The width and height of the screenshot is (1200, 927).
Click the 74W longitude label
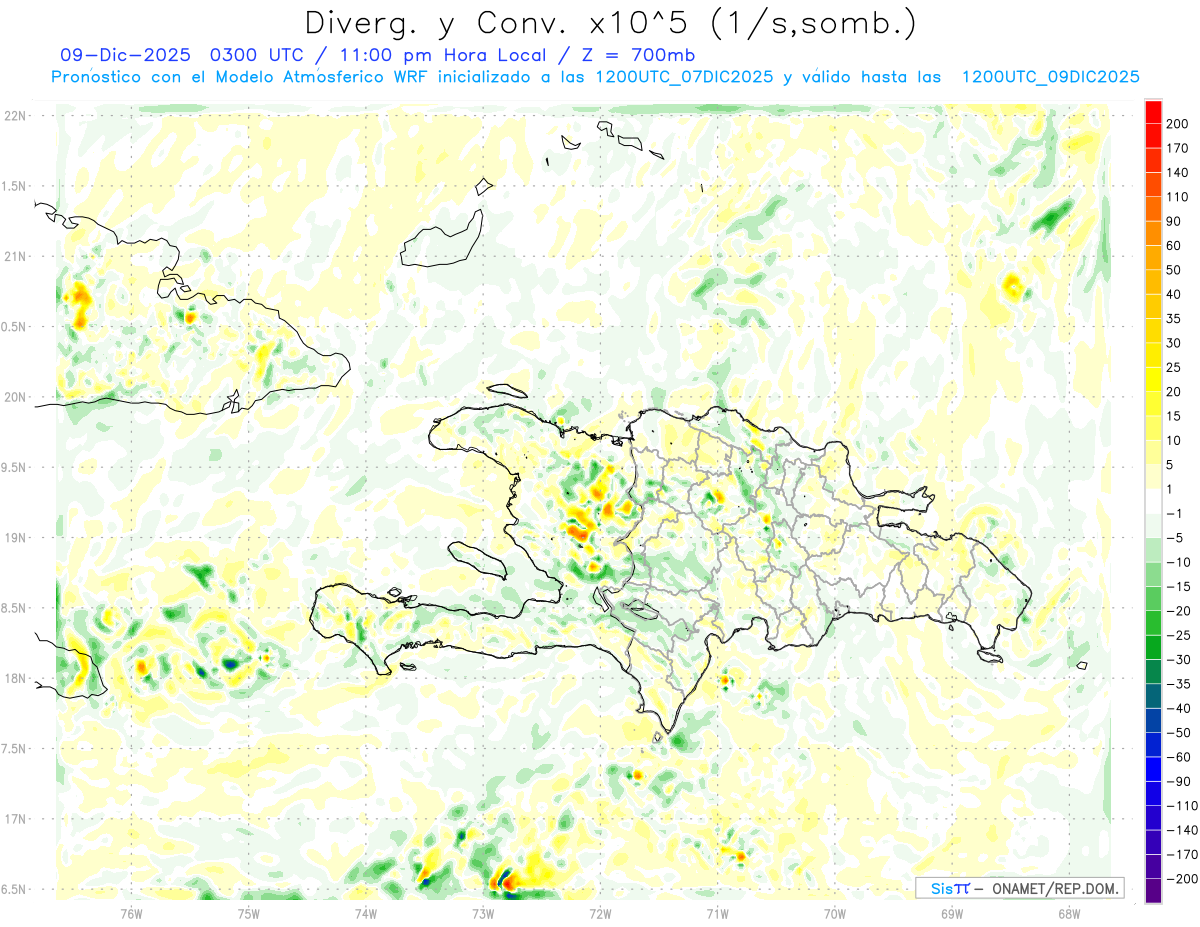coord(365,913)
